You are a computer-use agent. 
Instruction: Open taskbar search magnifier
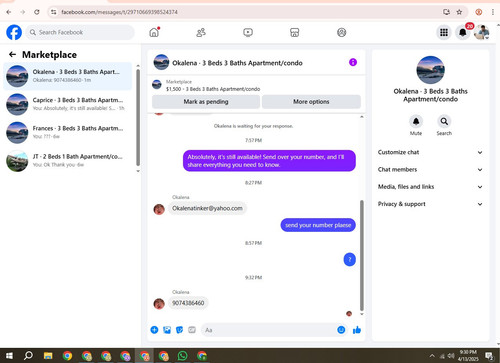(x=29, y=356)
